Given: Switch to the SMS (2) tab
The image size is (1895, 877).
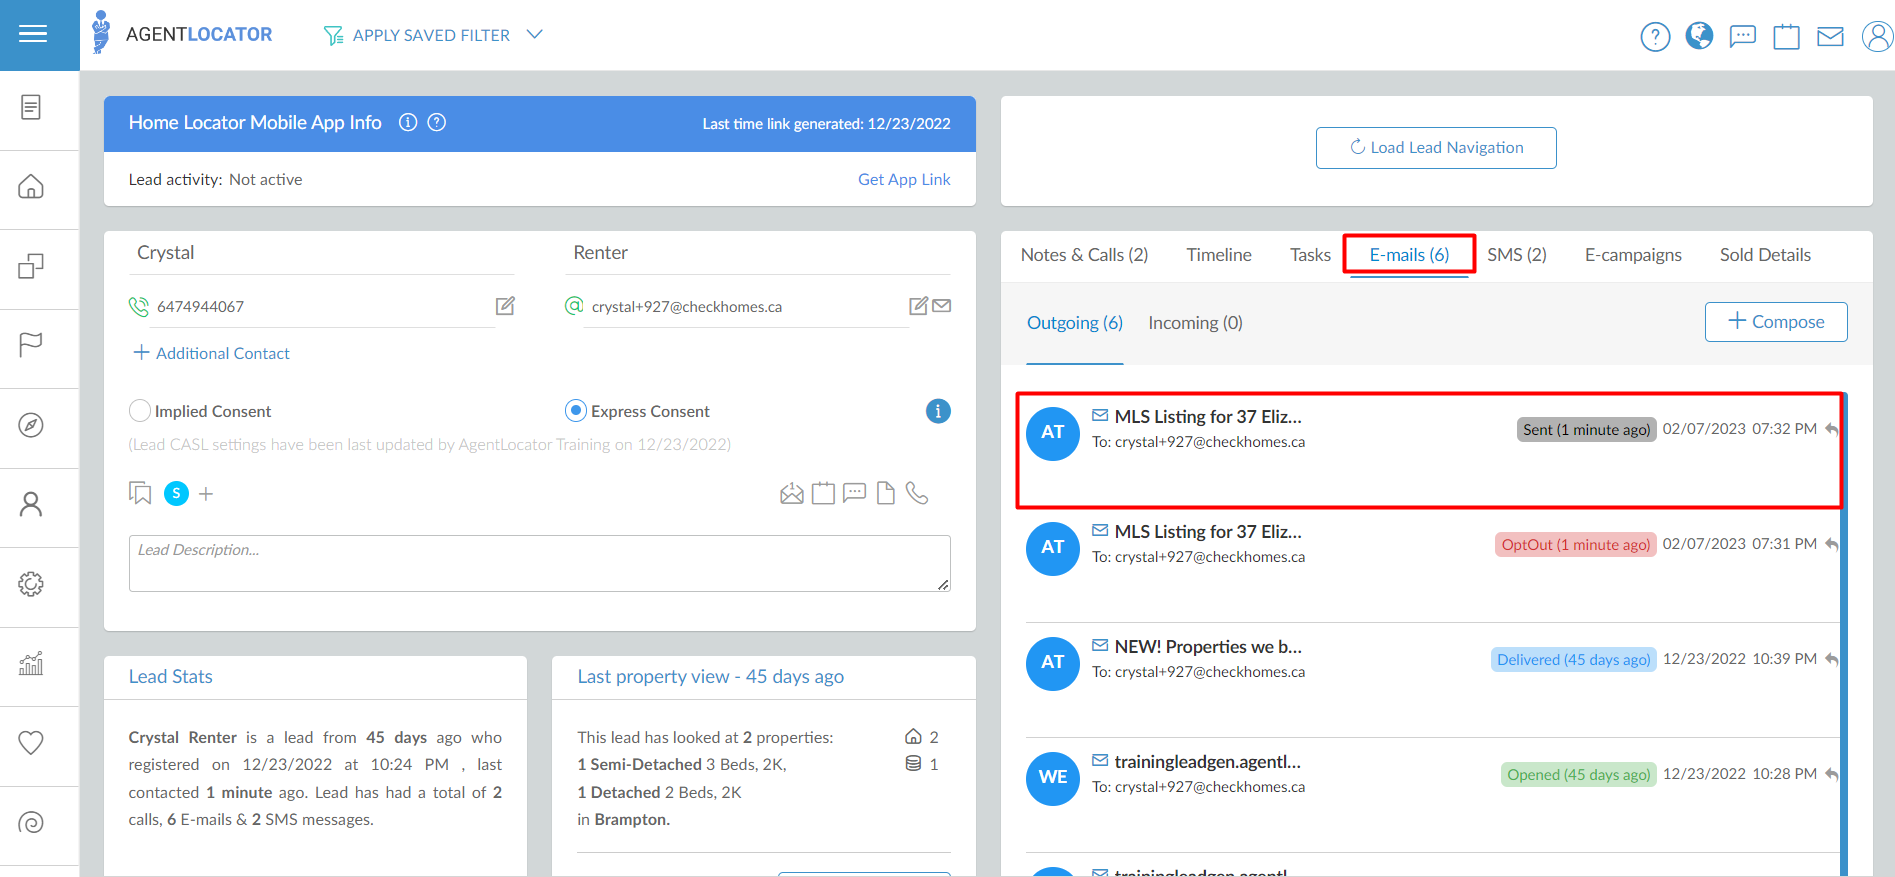Looking at the screenshot, I should (1517, 255).
